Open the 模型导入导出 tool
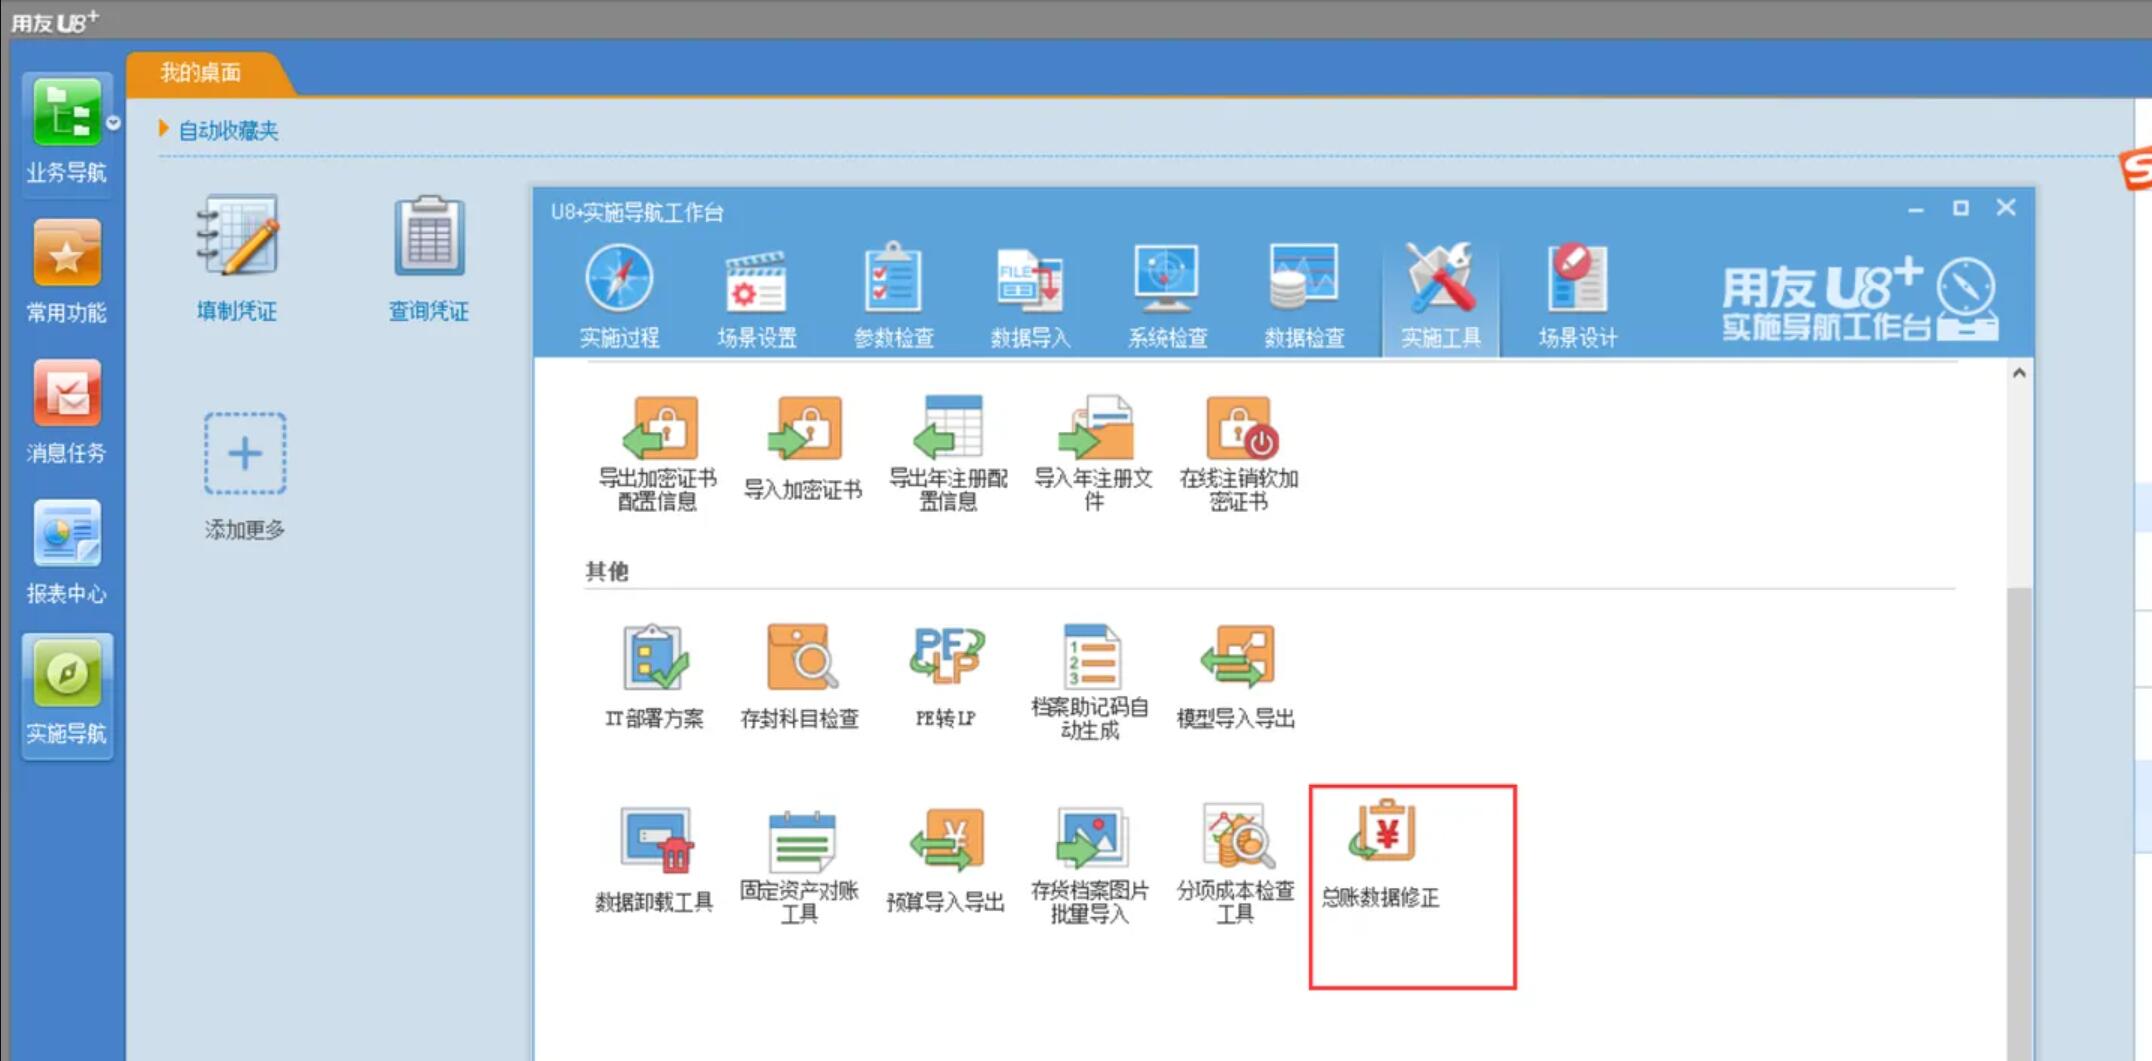Screen dimensions: 2152x1061 click(1236, 677)
